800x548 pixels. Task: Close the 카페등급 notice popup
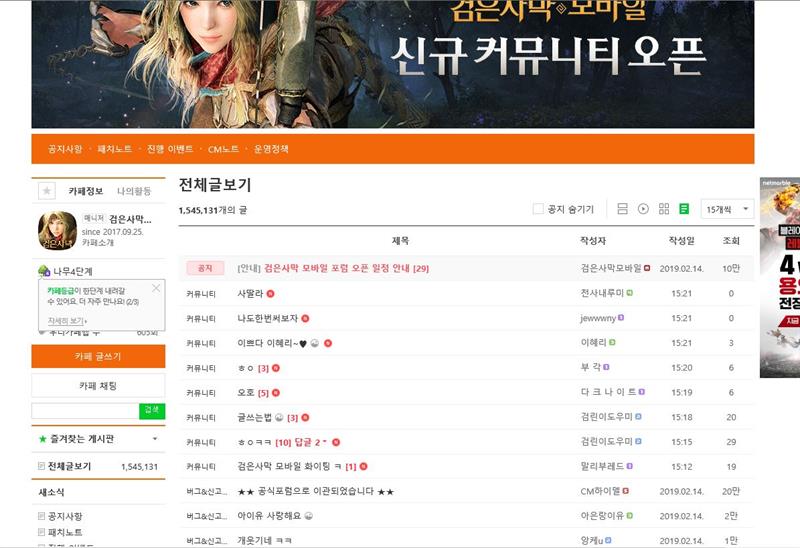[156, 288]
